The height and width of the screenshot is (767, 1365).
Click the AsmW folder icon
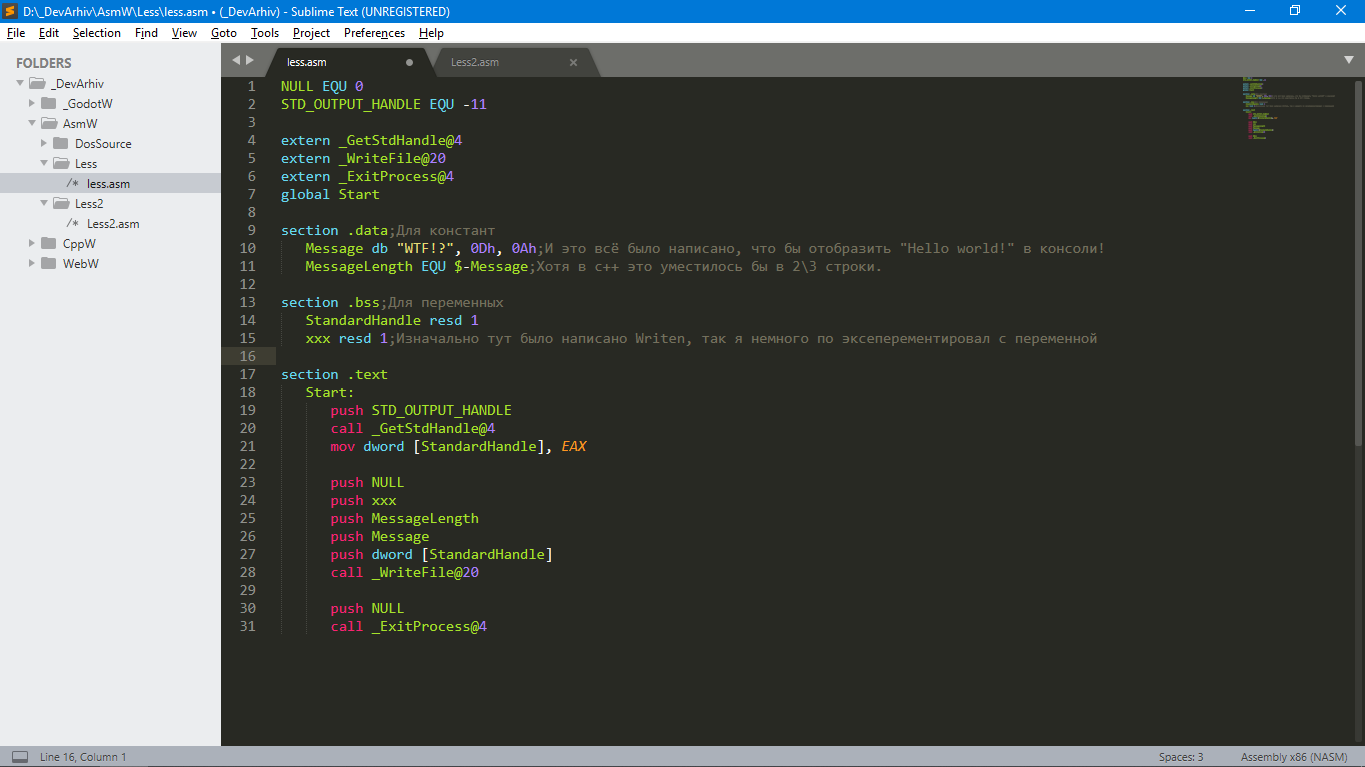tap(49, 123)
